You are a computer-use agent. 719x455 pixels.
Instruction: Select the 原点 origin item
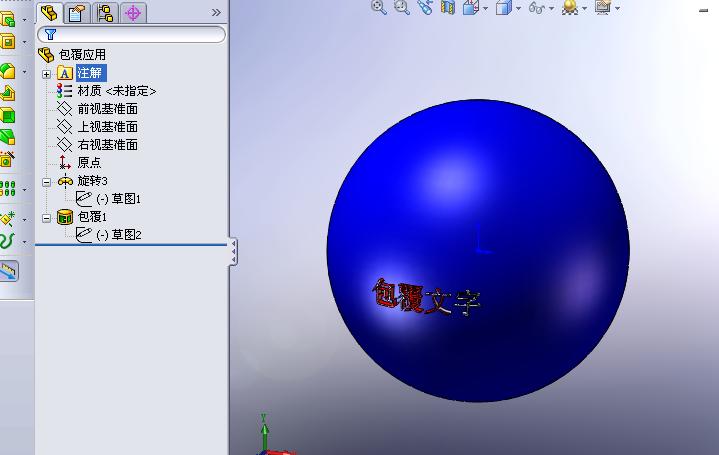tap(89, 162)
